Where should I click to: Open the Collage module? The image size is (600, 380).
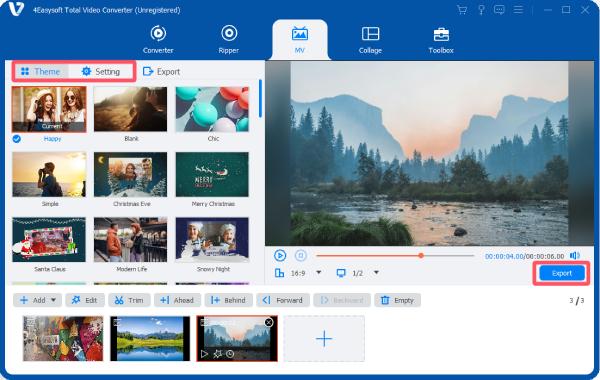point(370,39)
